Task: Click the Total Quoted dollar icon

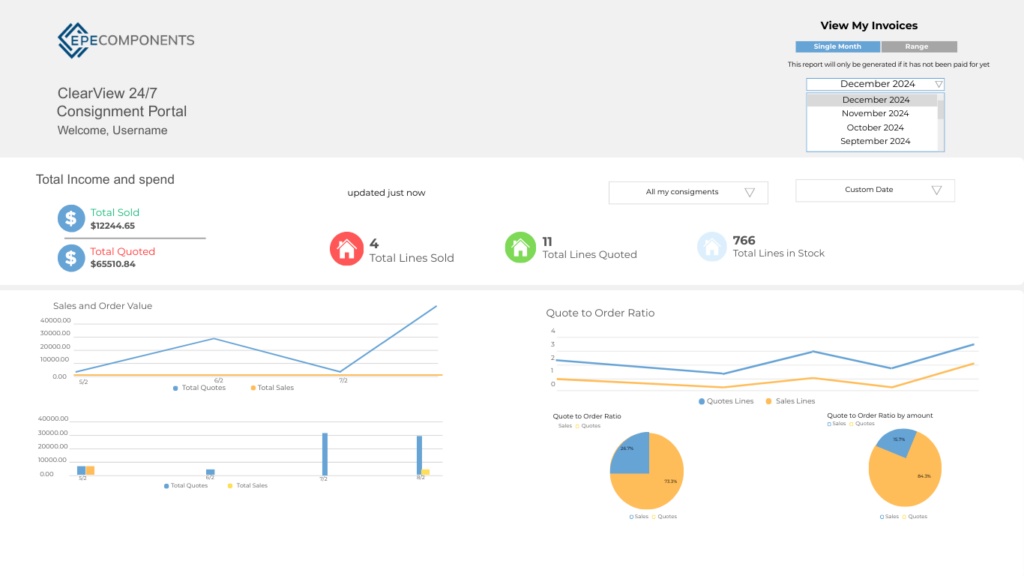Action: (71, 257)
